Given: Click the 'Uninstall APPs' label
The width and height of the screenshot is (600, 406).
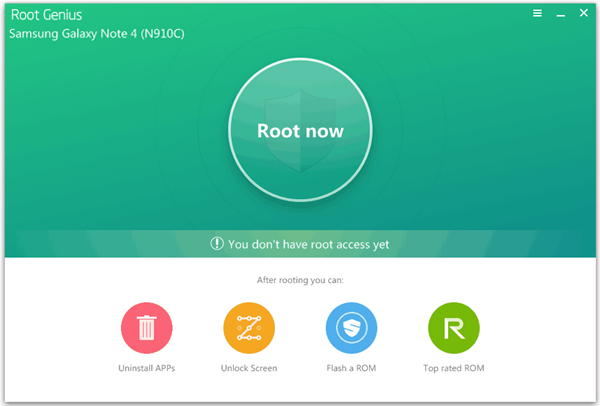Looking at the screenshot, I should pos(147,368).
